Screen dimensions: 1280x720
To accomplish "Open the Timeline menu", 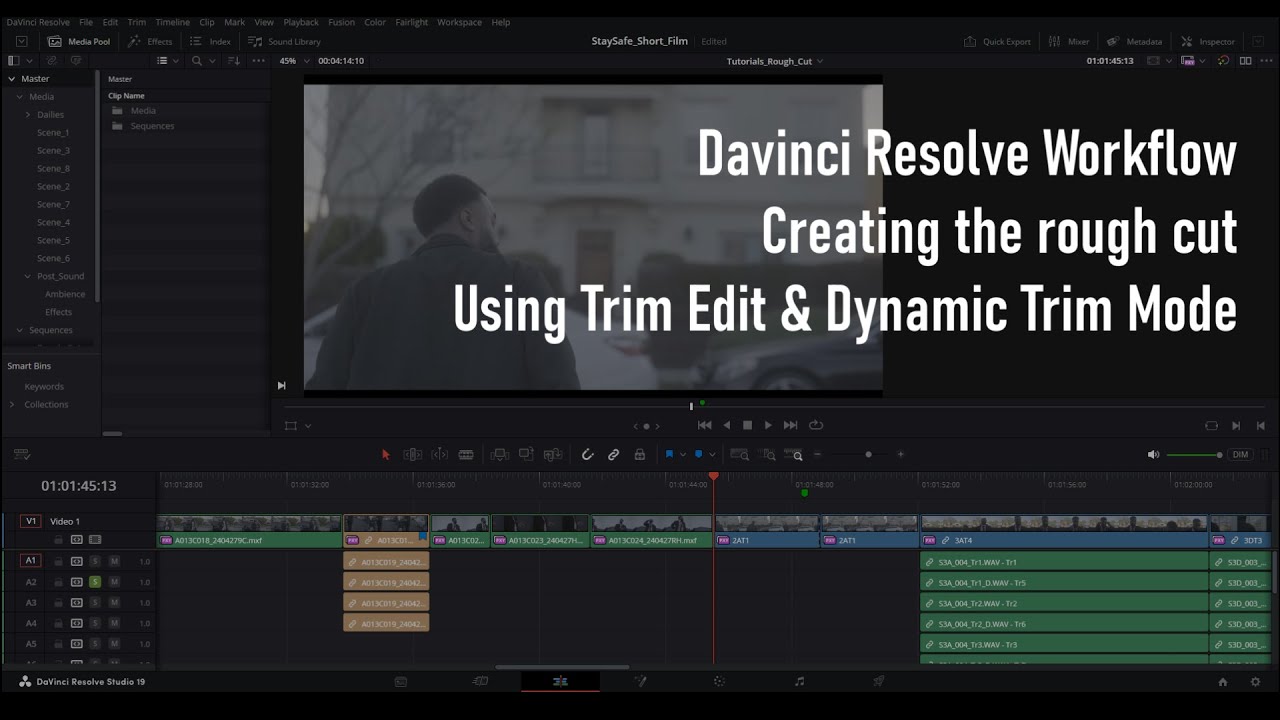I will [172, 22].
